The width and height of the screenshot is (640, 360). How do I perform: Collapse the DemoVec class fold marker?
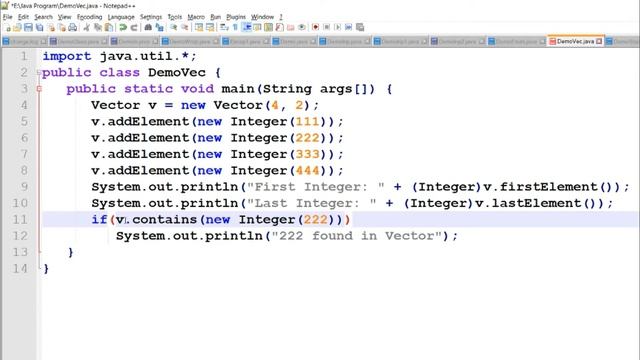pyautogui.click(x=39, y=73)
